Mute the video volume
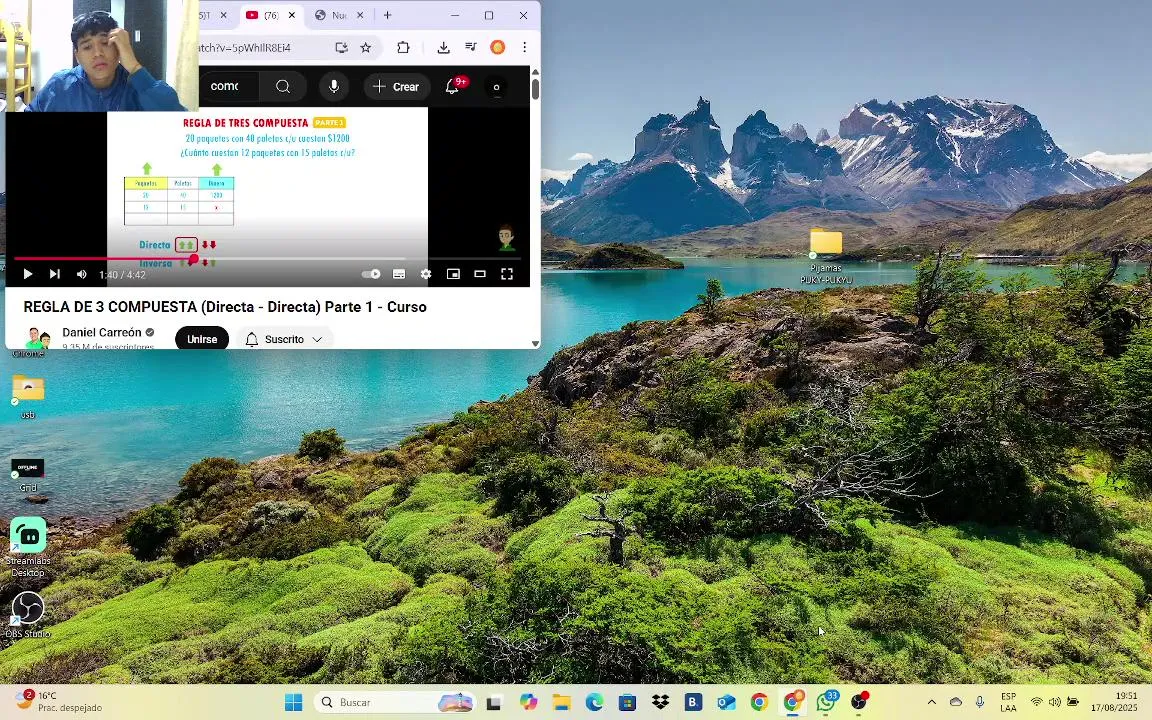The image size is (1152, 720). (82, 274)
